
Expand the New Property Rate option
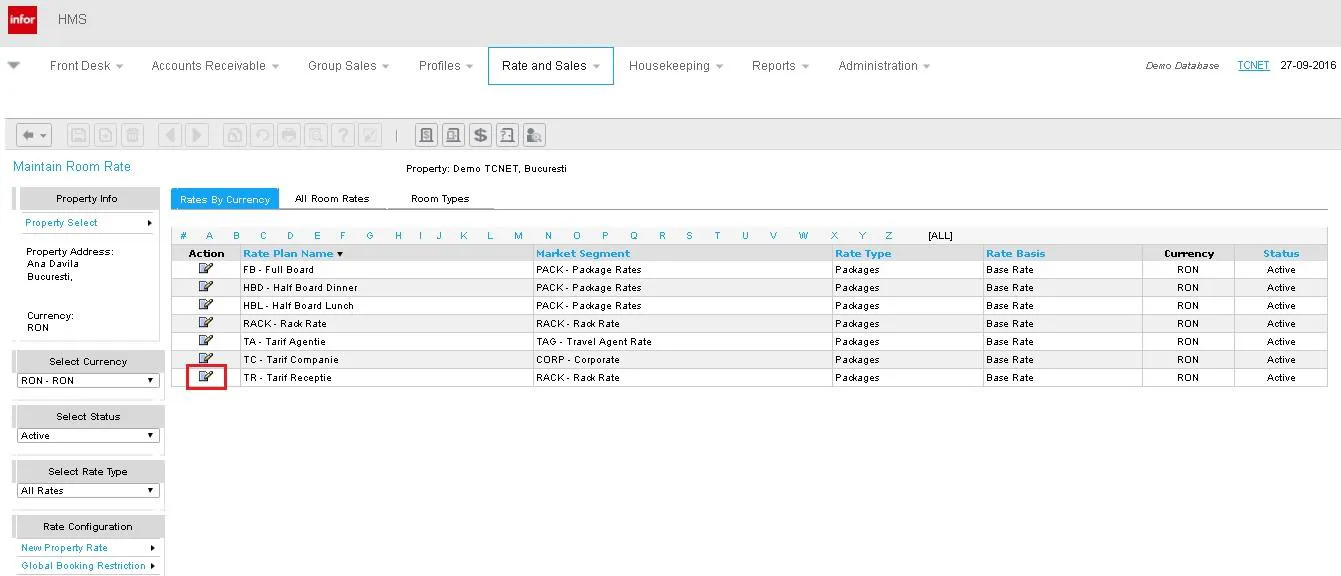click(x=88, y=548)
